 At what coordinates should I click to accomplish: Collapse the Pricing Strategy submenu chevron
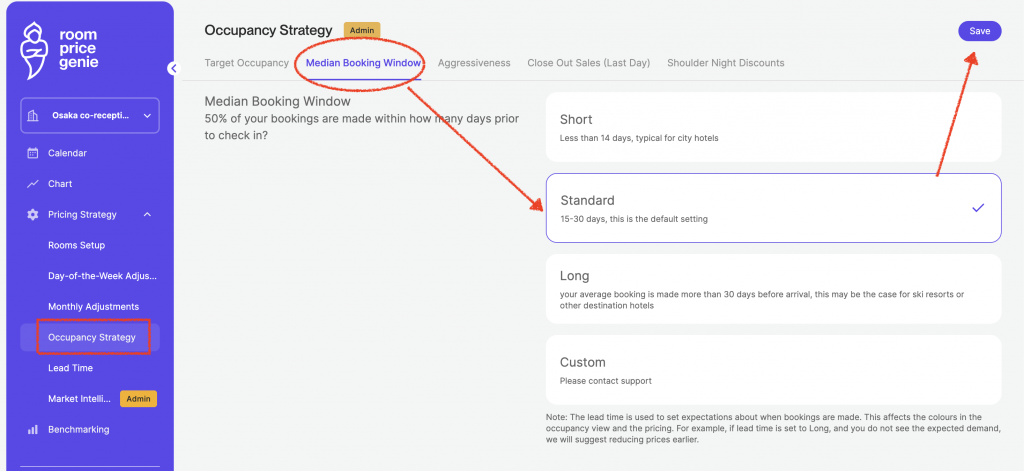148,215
